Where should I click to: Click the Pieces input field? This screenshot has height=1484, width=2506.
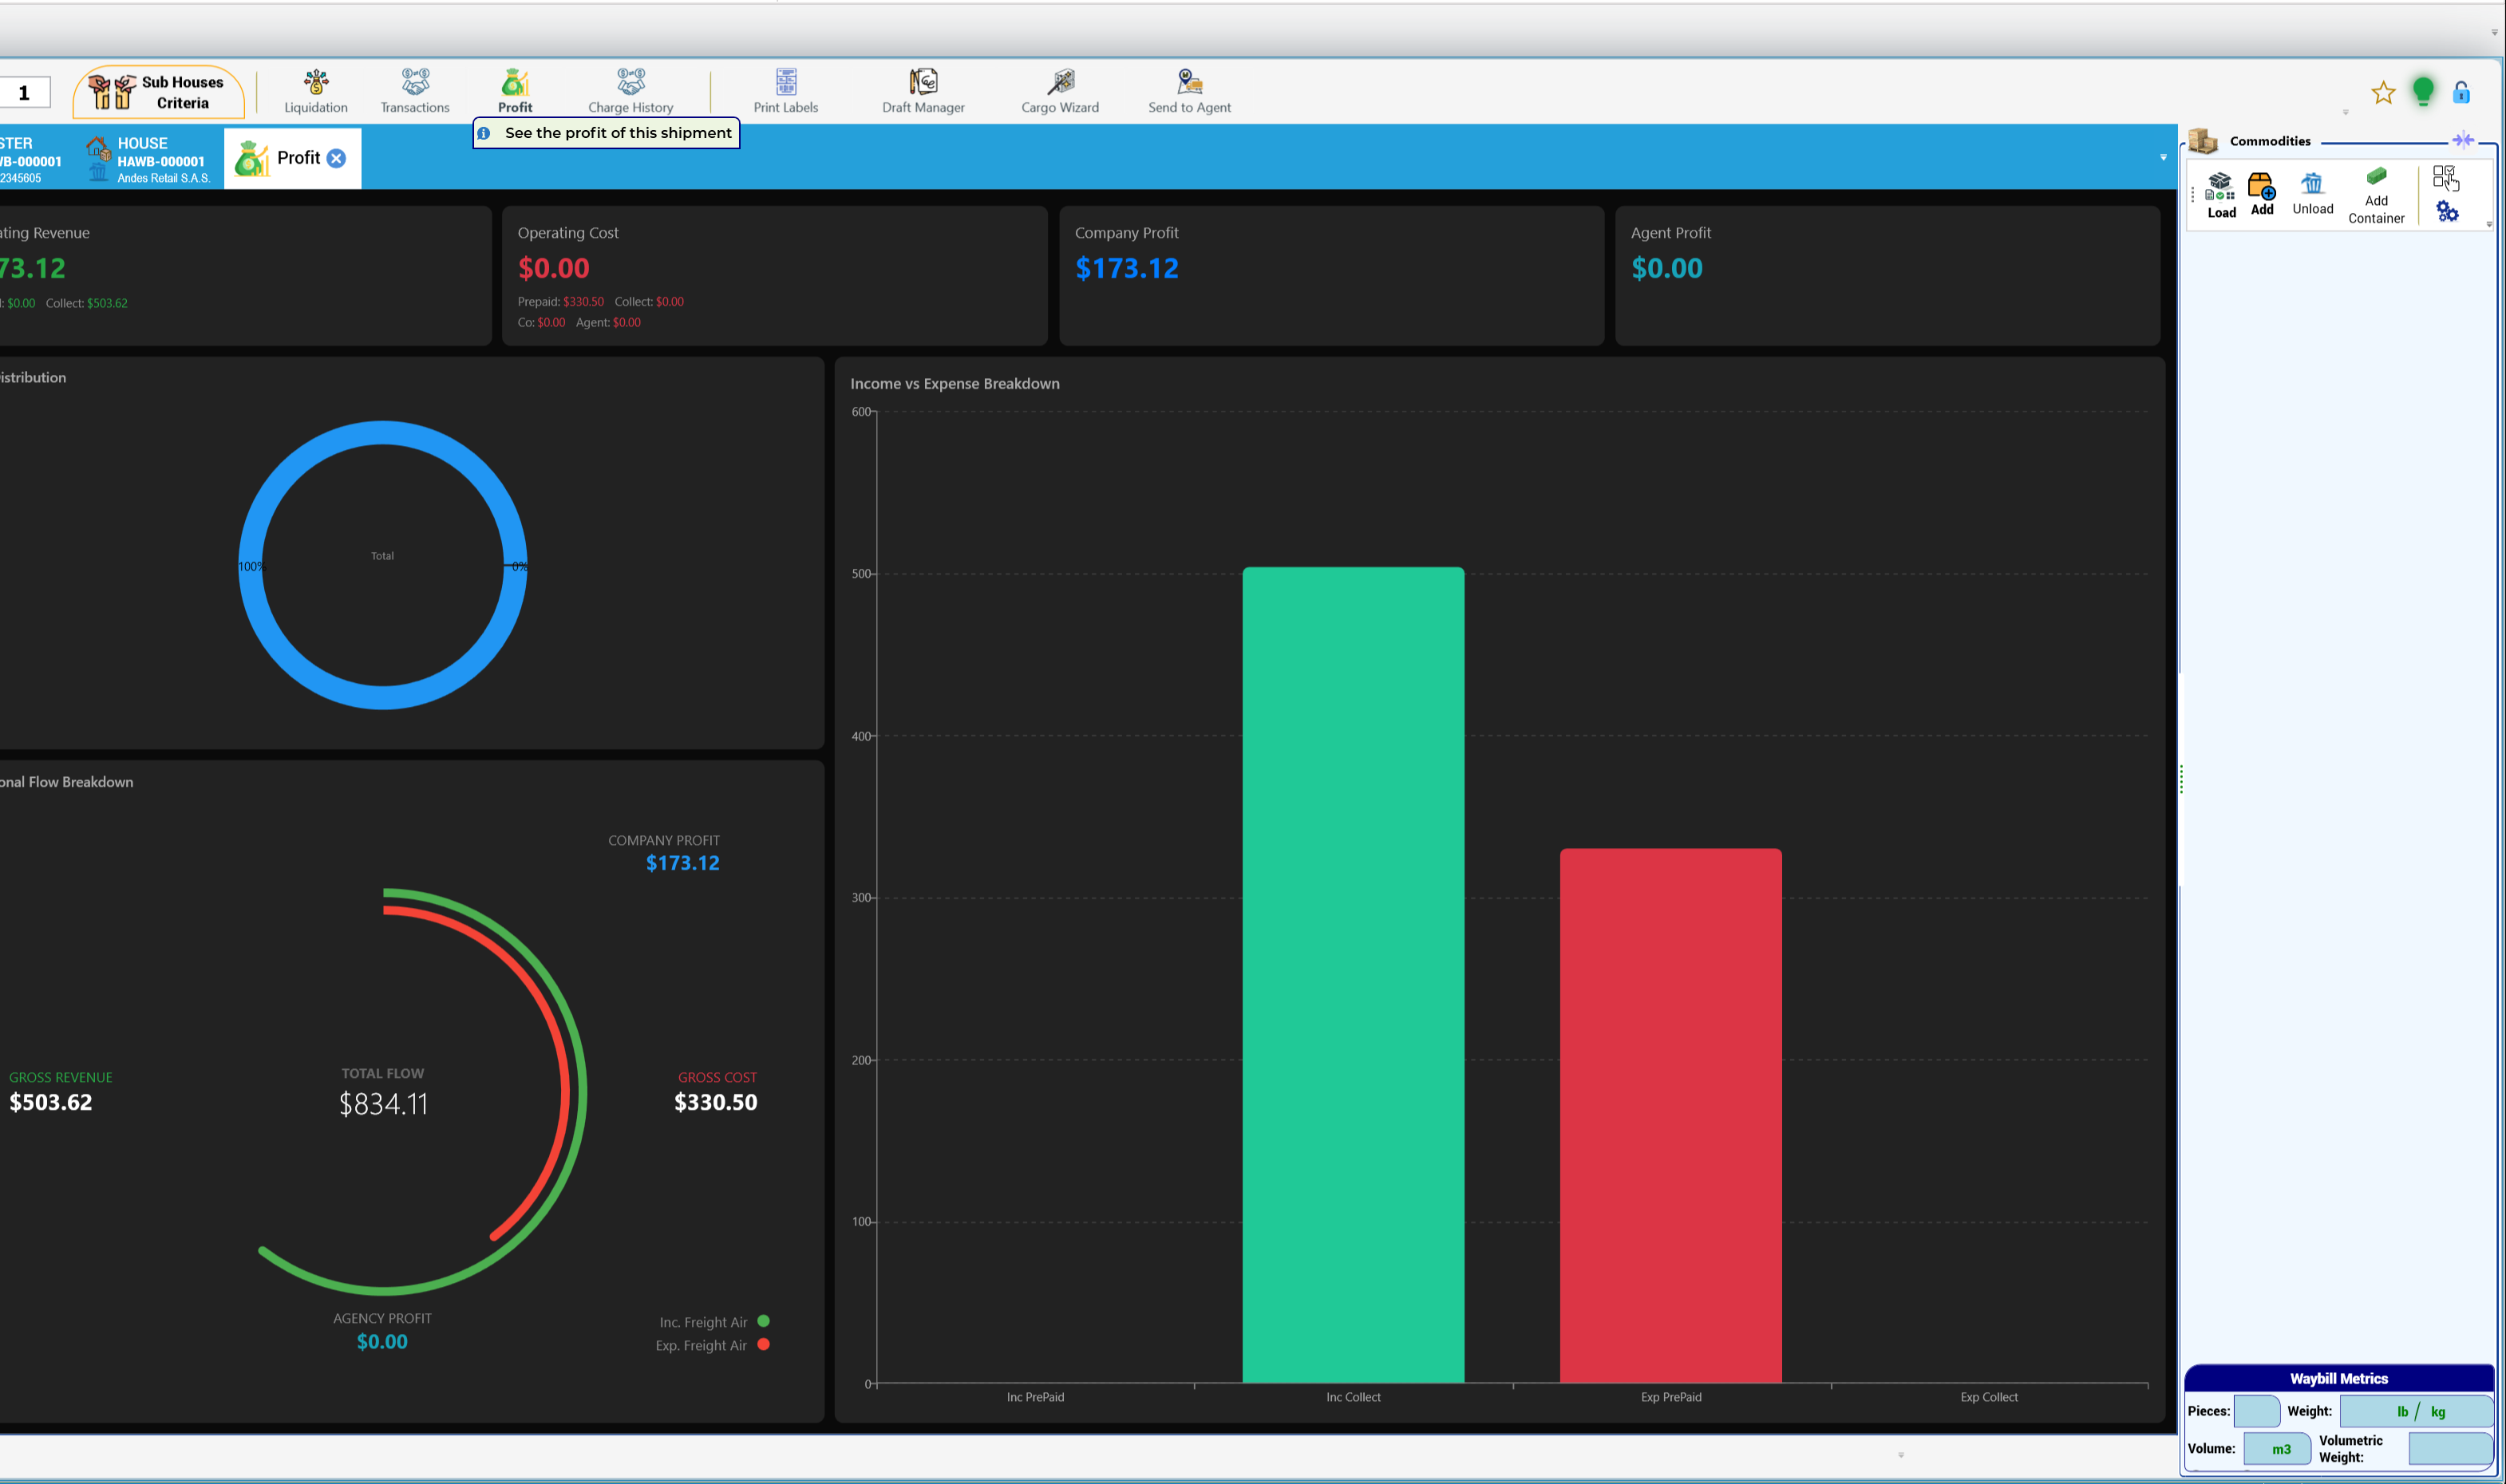pos(2256,1411)
